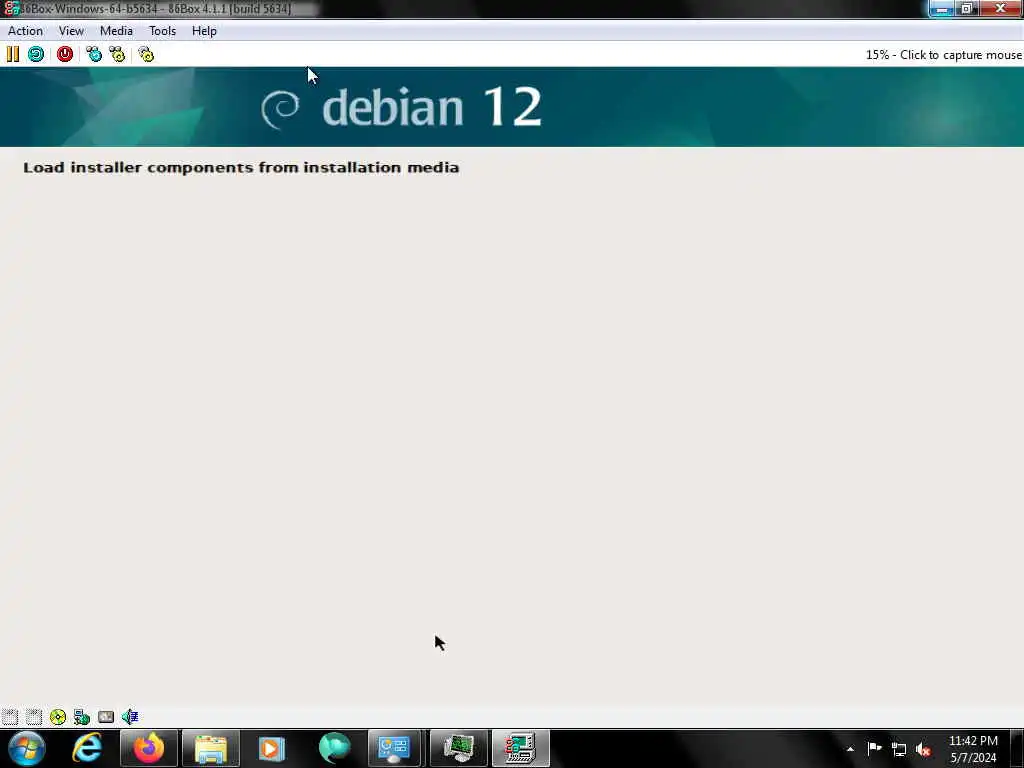Viewport: 1024px width, 768px height.
Task: Open the Tools menu
Action: click(163, 31)
